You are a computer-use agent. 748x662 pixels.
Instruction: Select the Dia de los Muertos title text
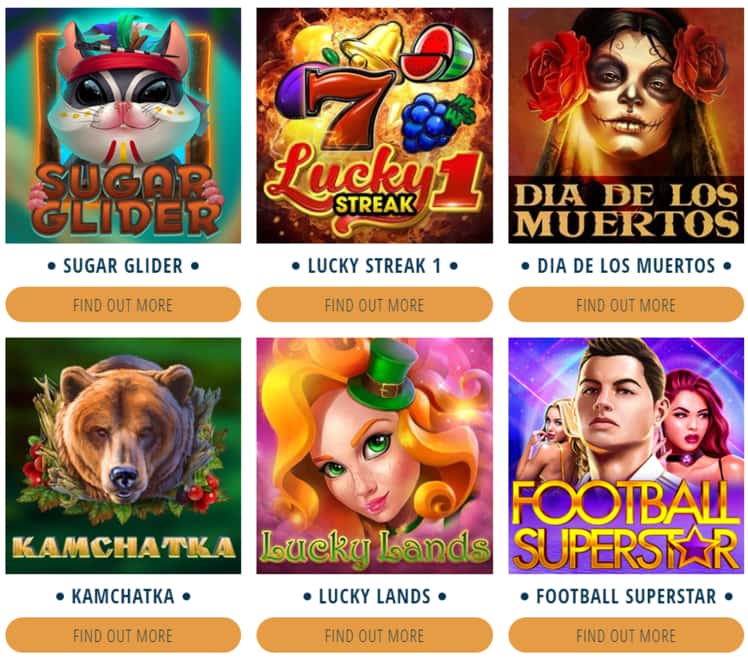tap(626, 266)
